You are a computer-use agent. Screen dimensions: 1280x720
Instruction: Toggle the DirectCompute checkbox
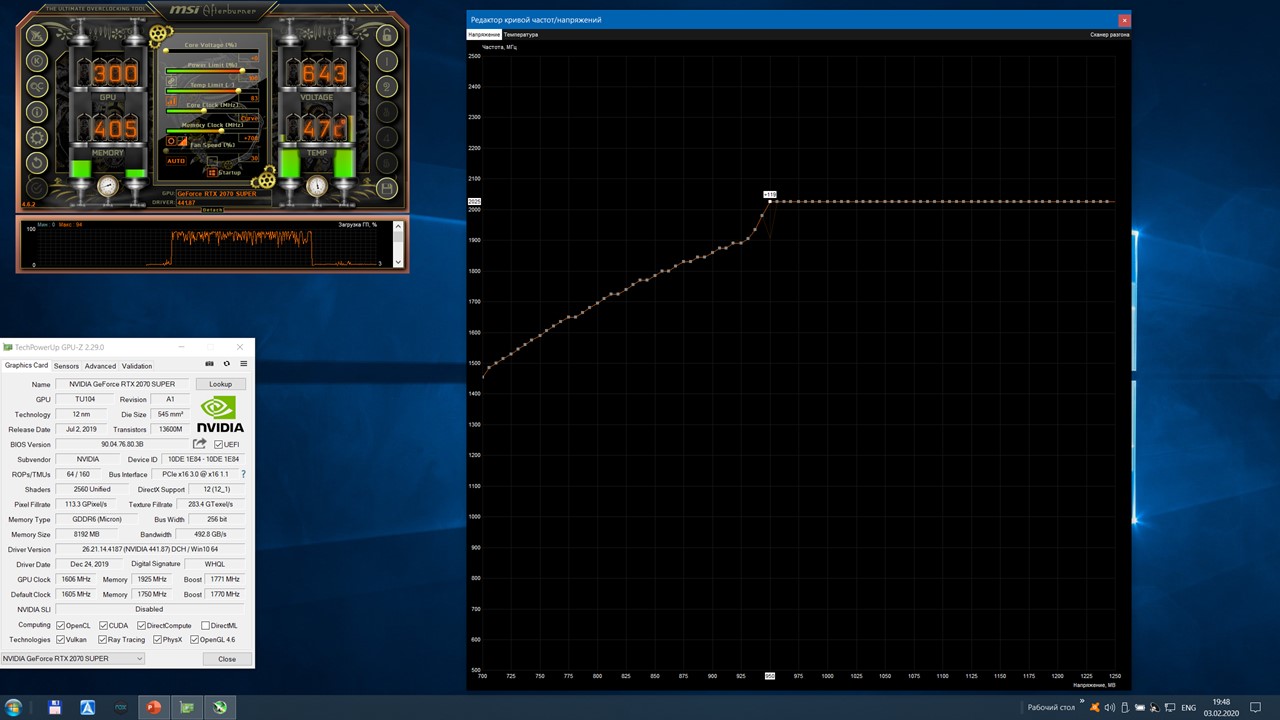(x=141, y=625)
